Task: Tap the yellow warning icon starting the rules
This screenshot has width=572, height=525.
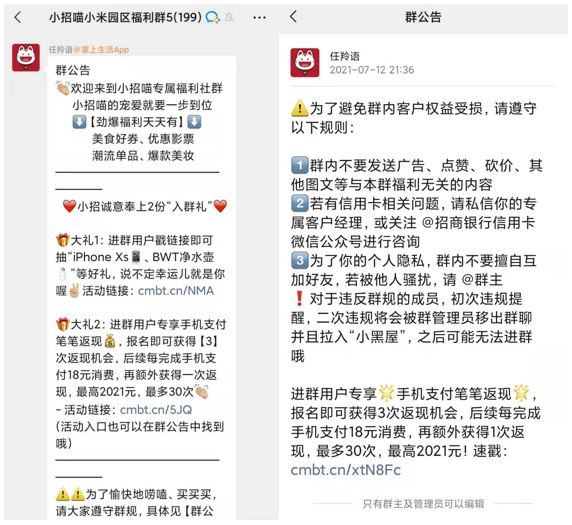Action: click(x=299, y=108)
